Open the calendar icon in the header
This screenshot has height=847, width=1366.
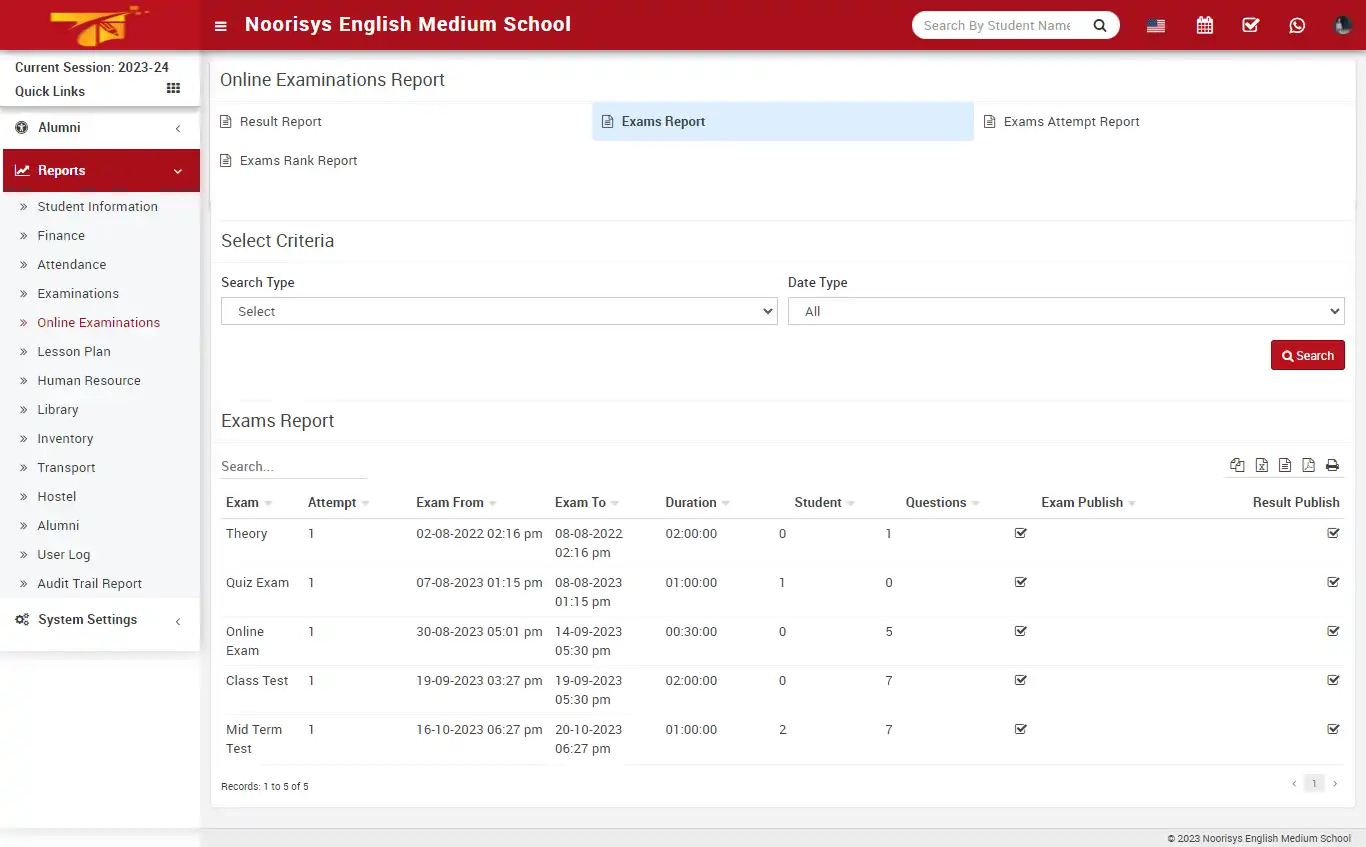1204,24
